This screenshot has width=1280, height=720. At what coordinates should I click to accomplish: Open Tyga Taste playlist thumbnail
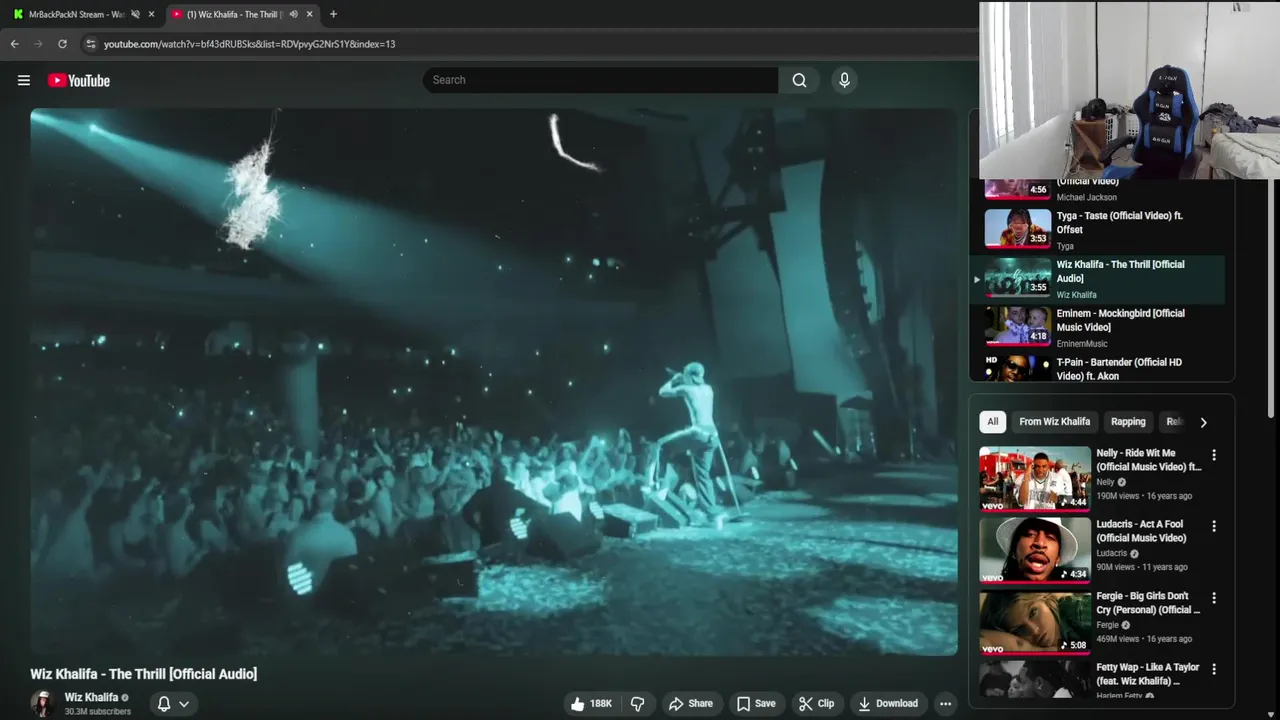[1018, 228]
